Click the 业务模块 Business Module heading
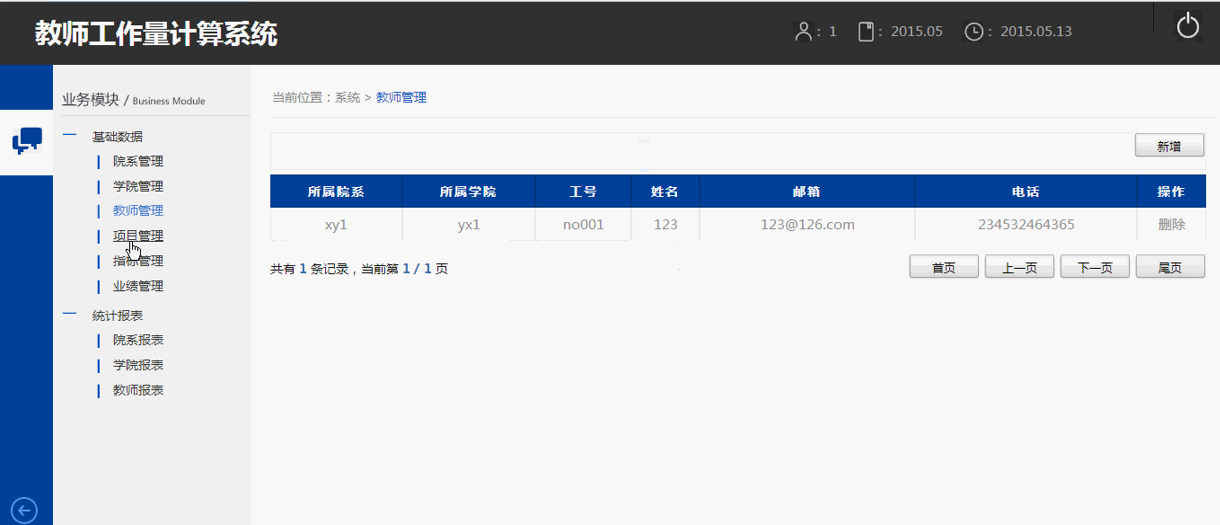Viewport: 1220px width, 525px height. pos(134,100)
